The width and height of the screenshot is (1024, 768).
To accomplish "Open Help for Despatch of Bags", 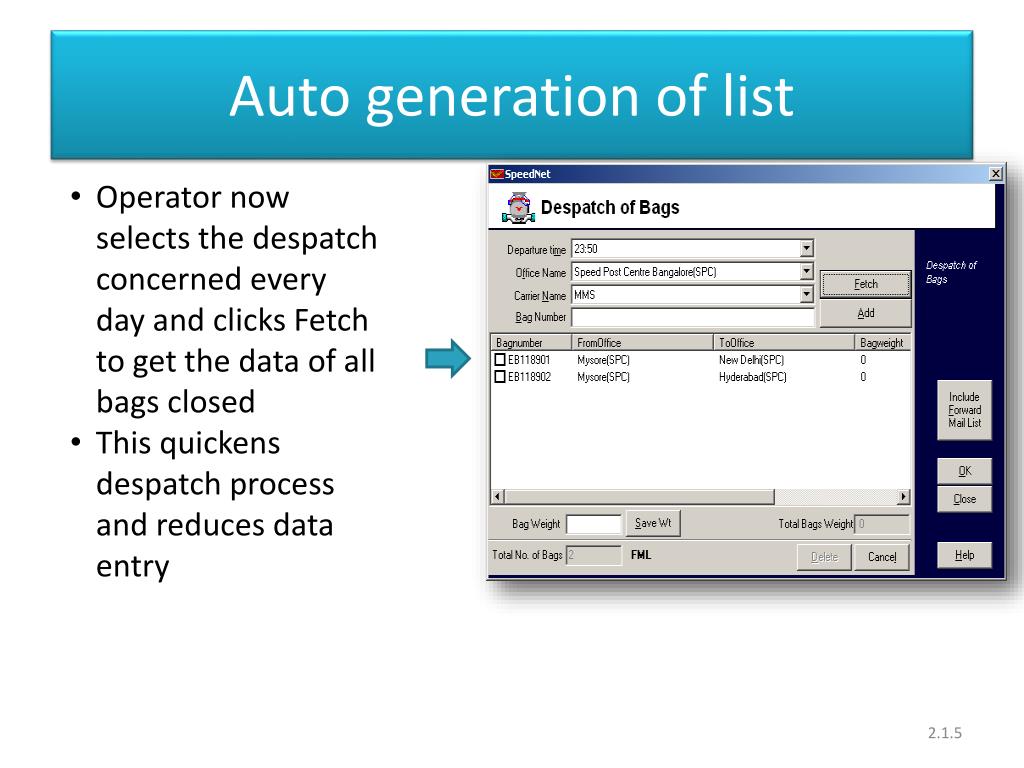I will click(x=965, y=555).
